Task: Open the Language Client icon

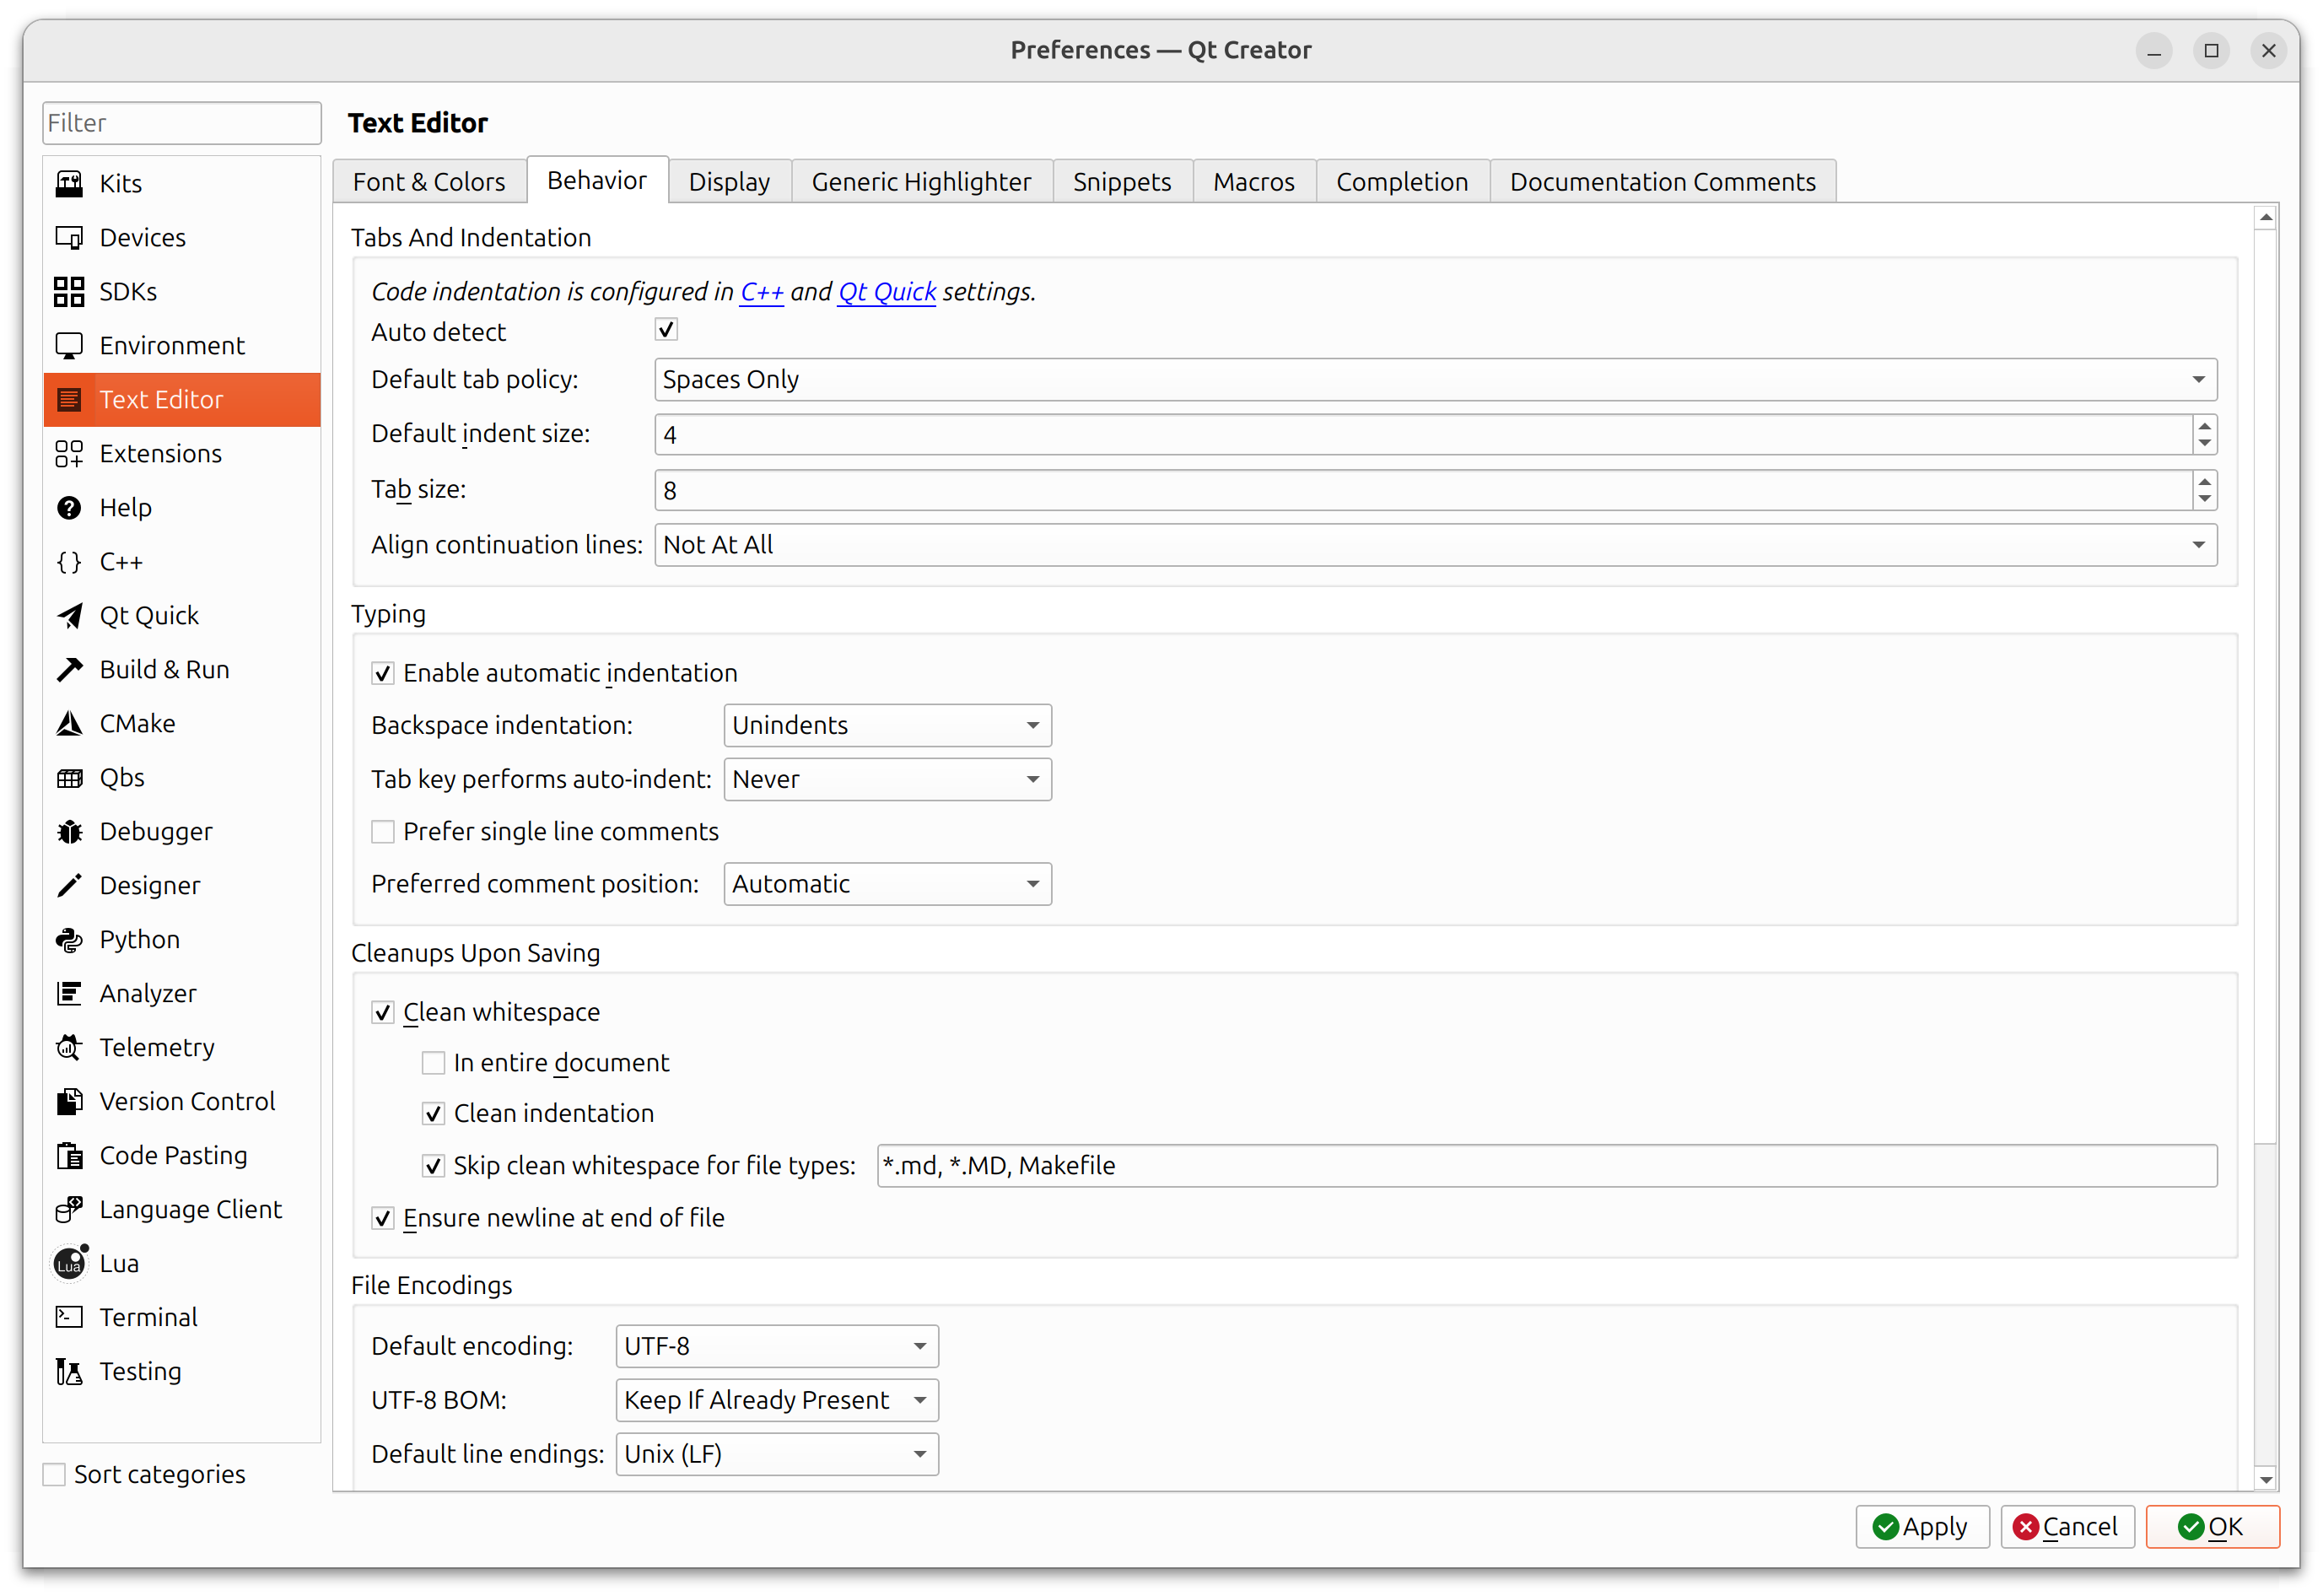Action: (69, 1210)
